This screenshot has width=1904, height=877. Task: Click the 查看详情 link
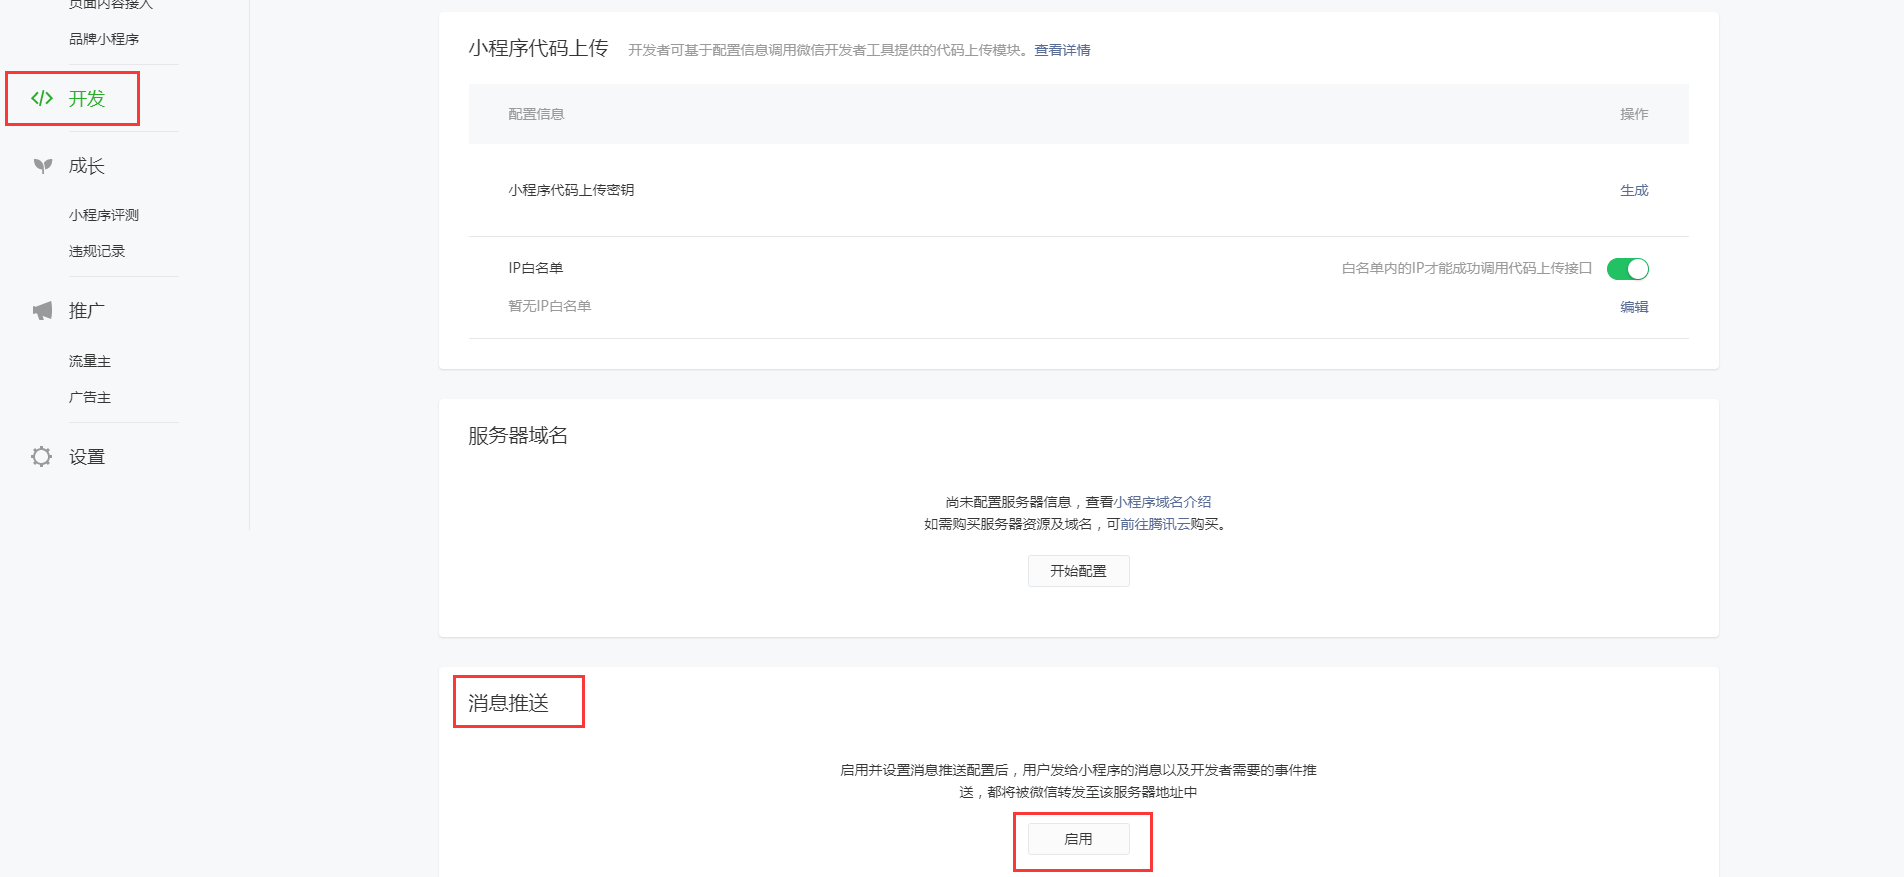(1062, 50)
